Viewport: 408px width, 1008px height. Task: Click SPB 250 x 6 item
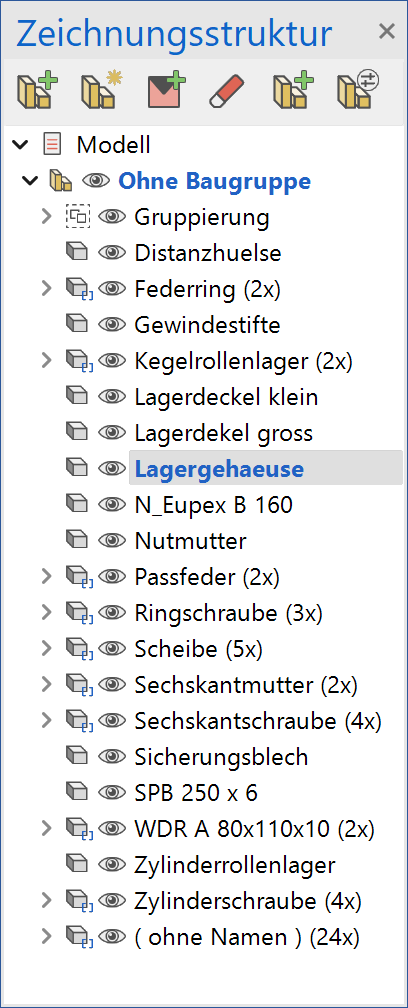[196, 793]
